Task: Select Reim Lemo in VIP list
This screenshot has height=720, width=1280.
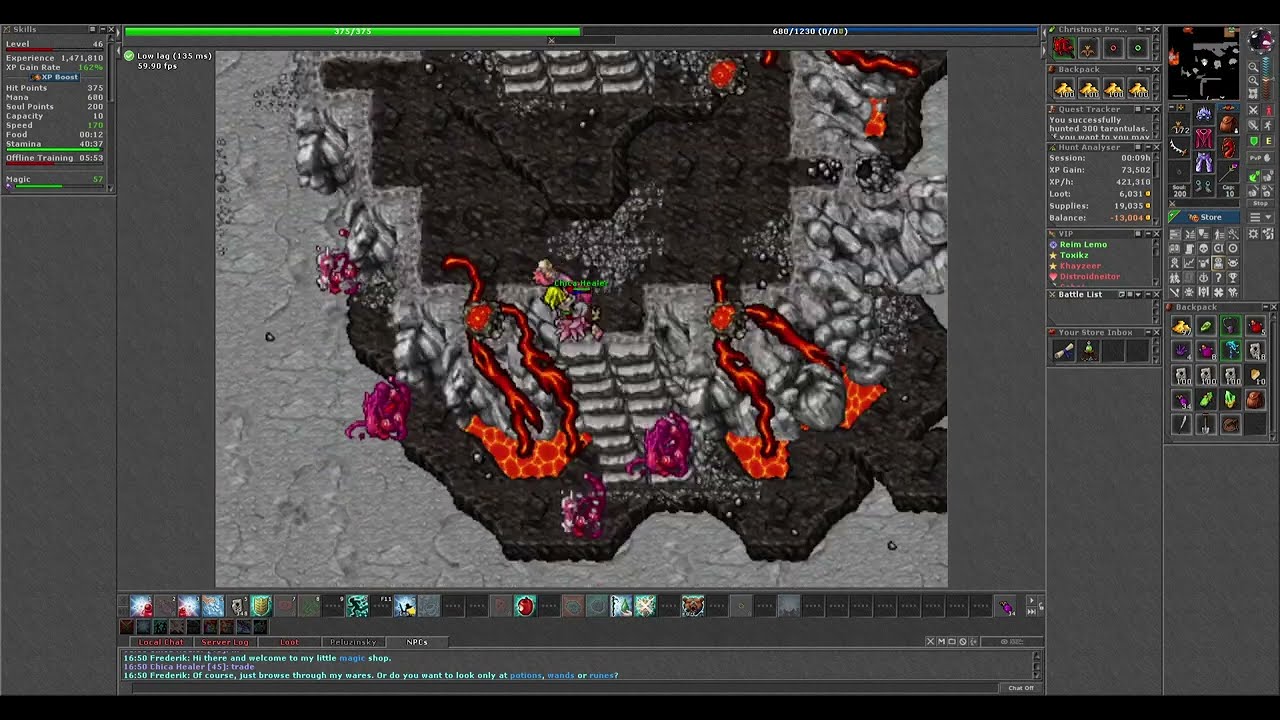Action: click(x=1083, y=245)
